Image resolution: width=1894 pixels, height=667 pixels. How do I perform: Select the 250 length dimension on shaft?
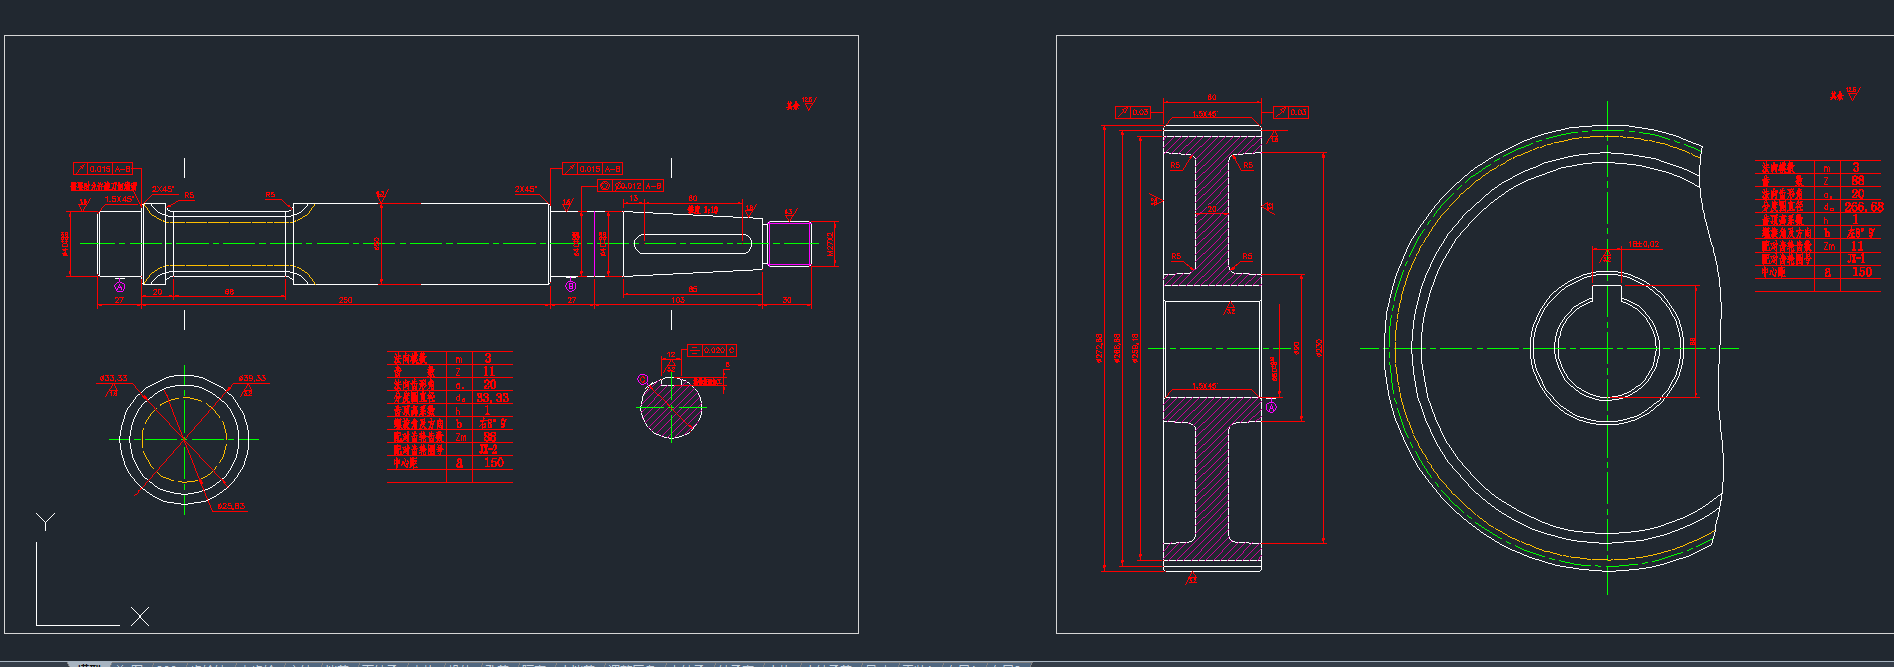(345, 300)
